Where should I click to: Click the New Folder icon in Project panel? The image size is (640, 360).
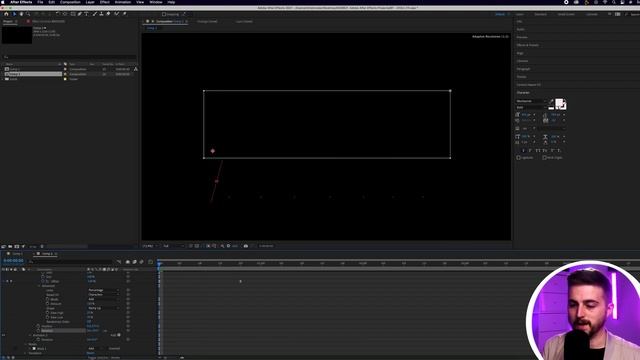(x=10, y=247)
